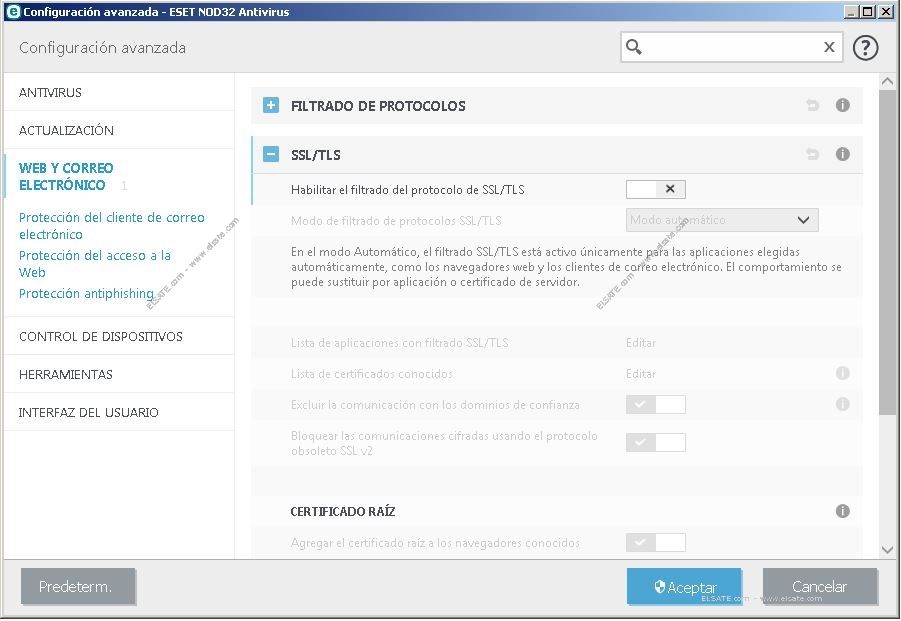This screenshot has width=901, height=621.
Task: Minimize the Configuración avanzada window
Action: 852,11
